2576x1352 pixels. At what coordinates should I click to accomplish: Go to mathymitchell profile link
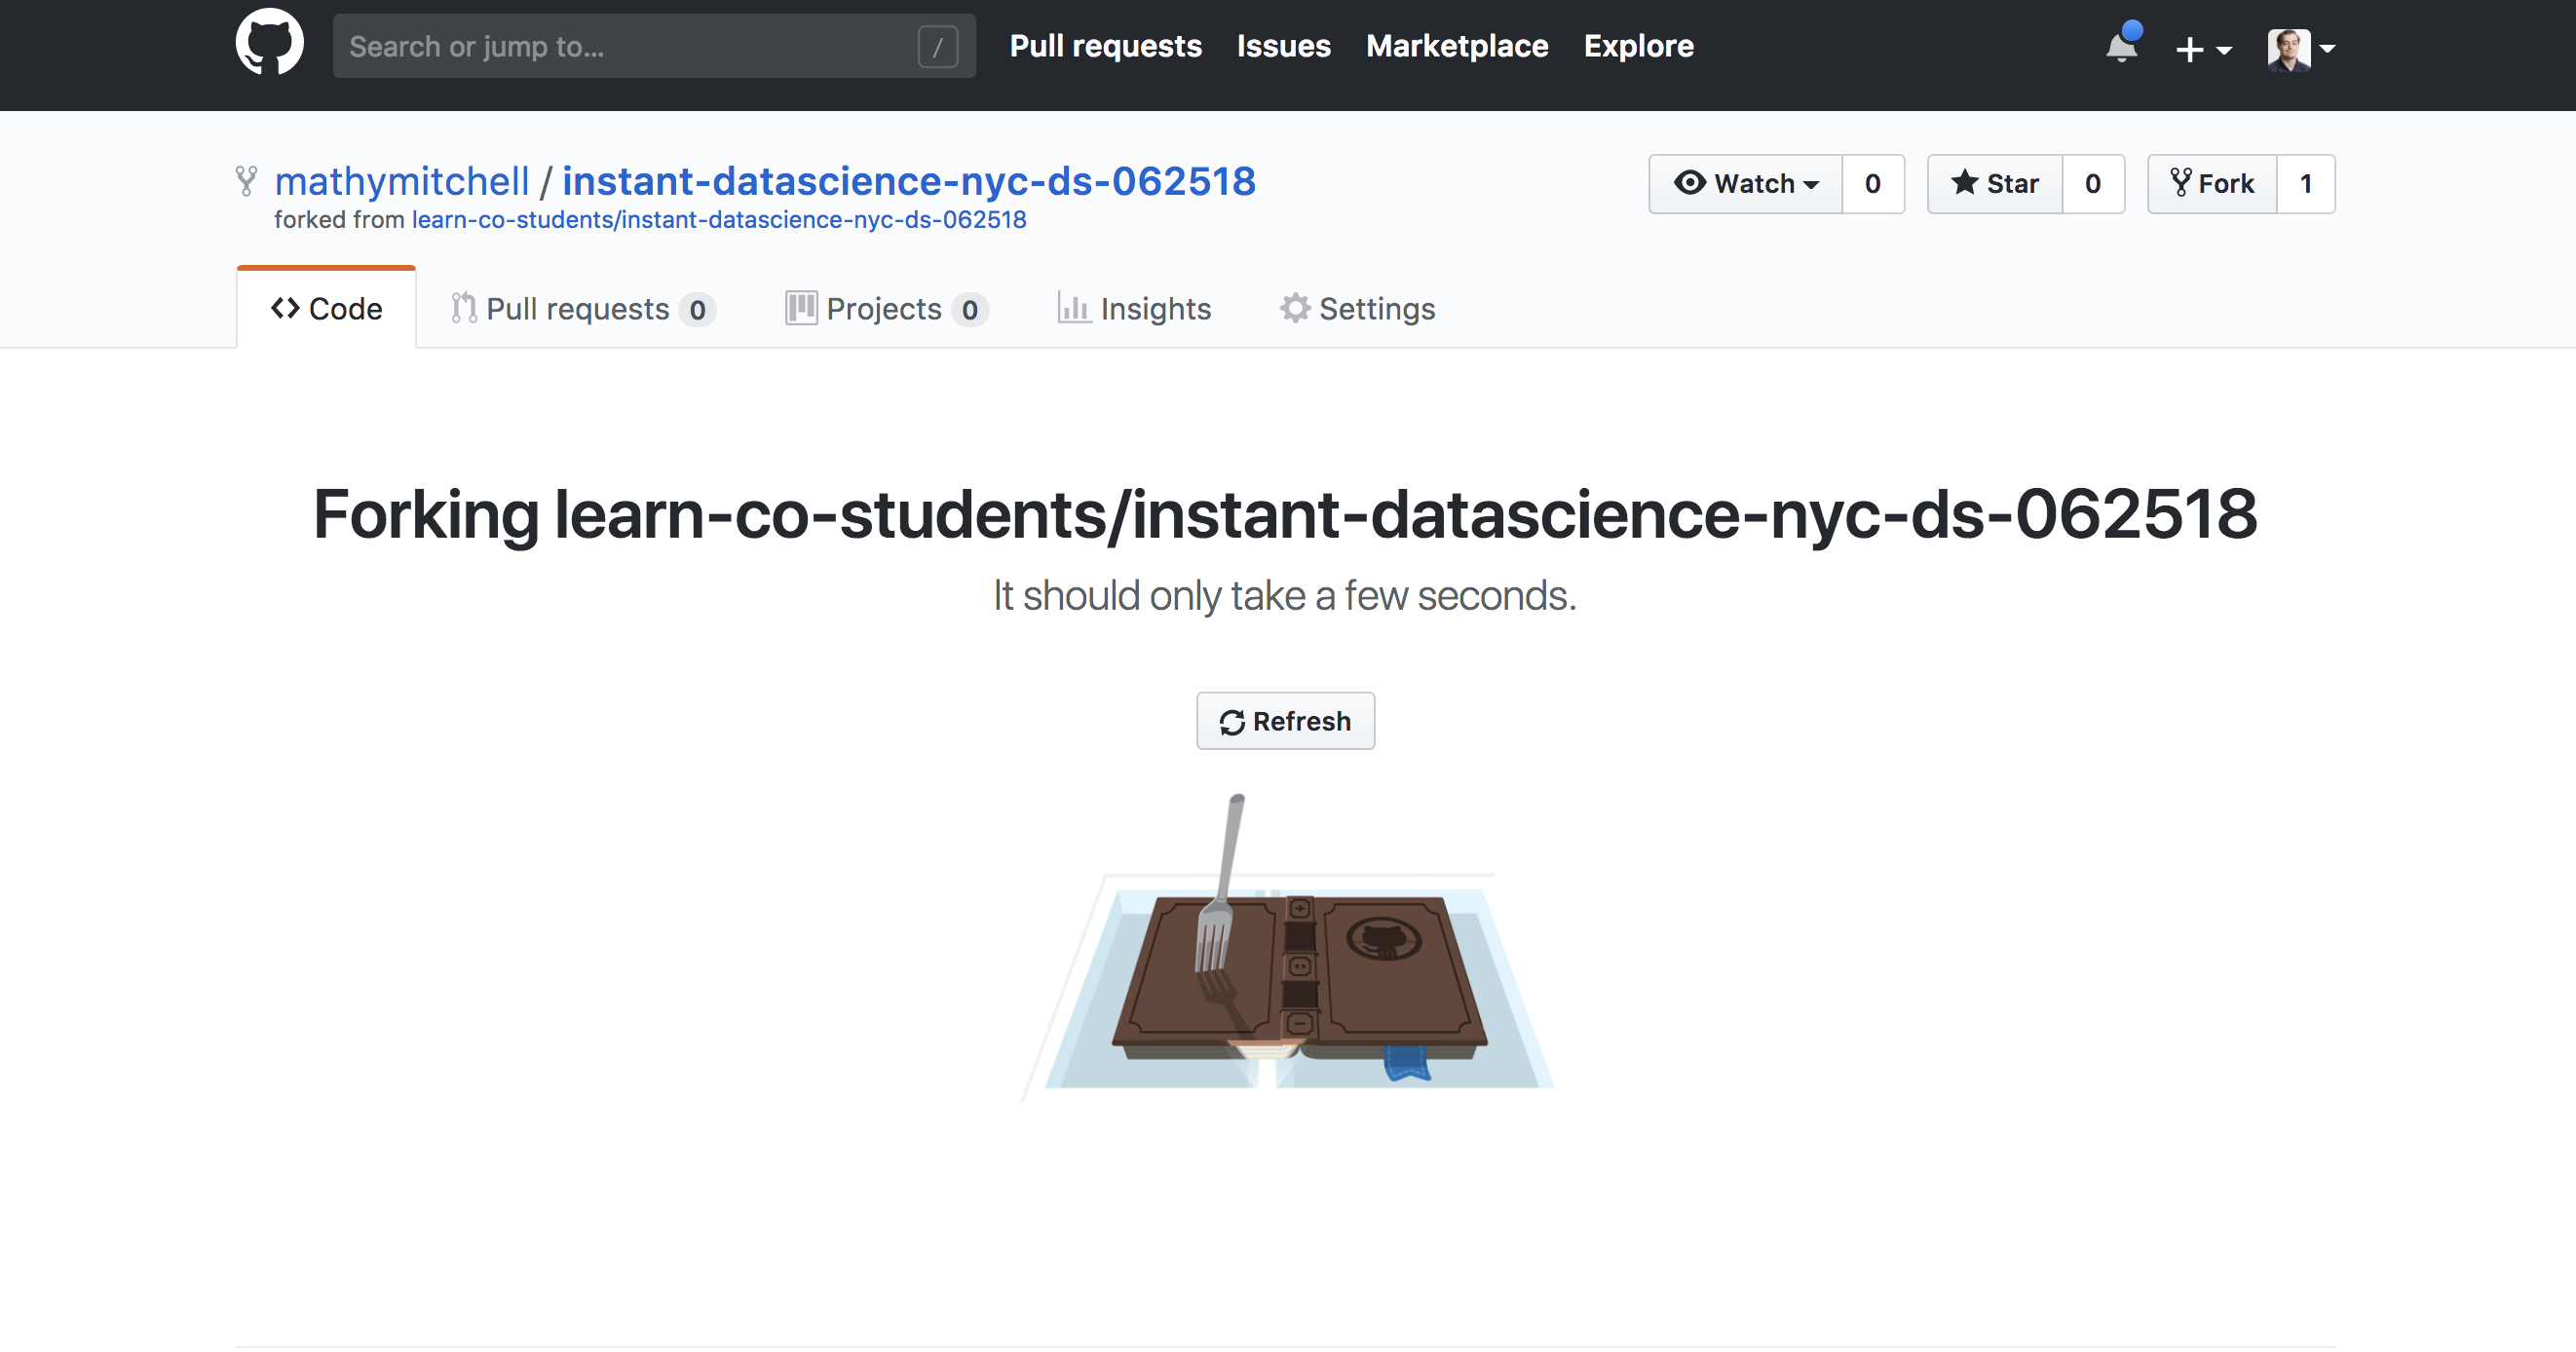click(401, 181)
